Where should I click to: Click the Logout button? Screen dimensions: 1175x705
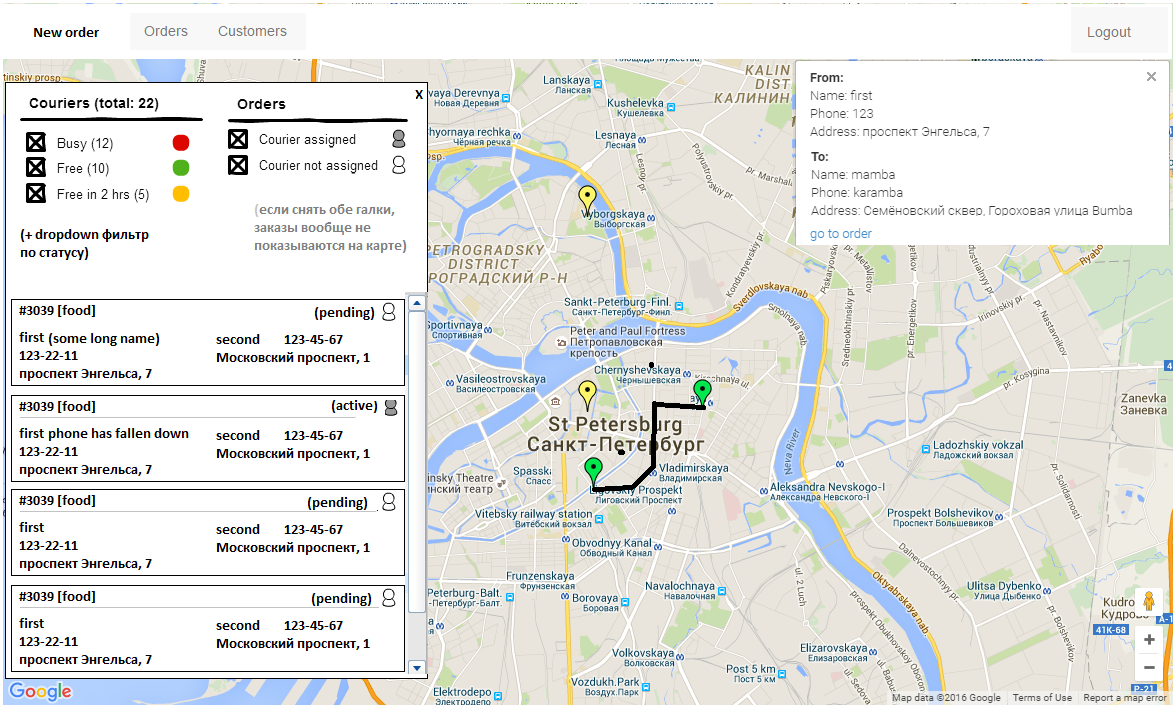[x=1108, y=32]
